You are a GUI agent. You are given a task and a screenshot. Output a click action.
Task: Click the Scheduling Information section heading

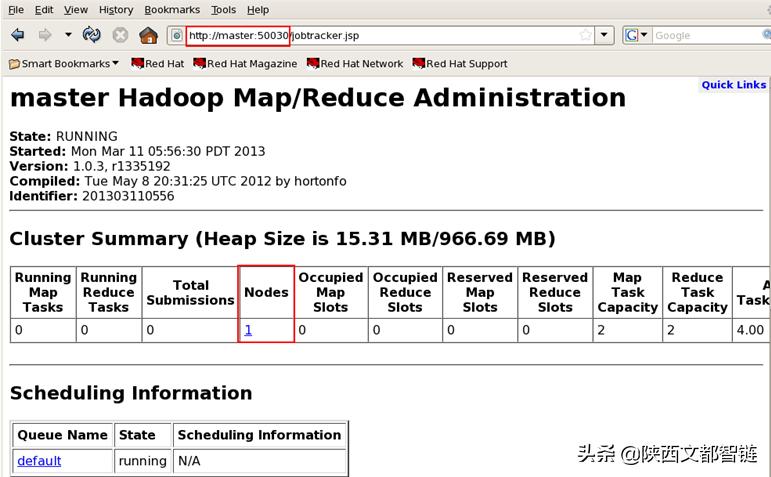point(131,393)
